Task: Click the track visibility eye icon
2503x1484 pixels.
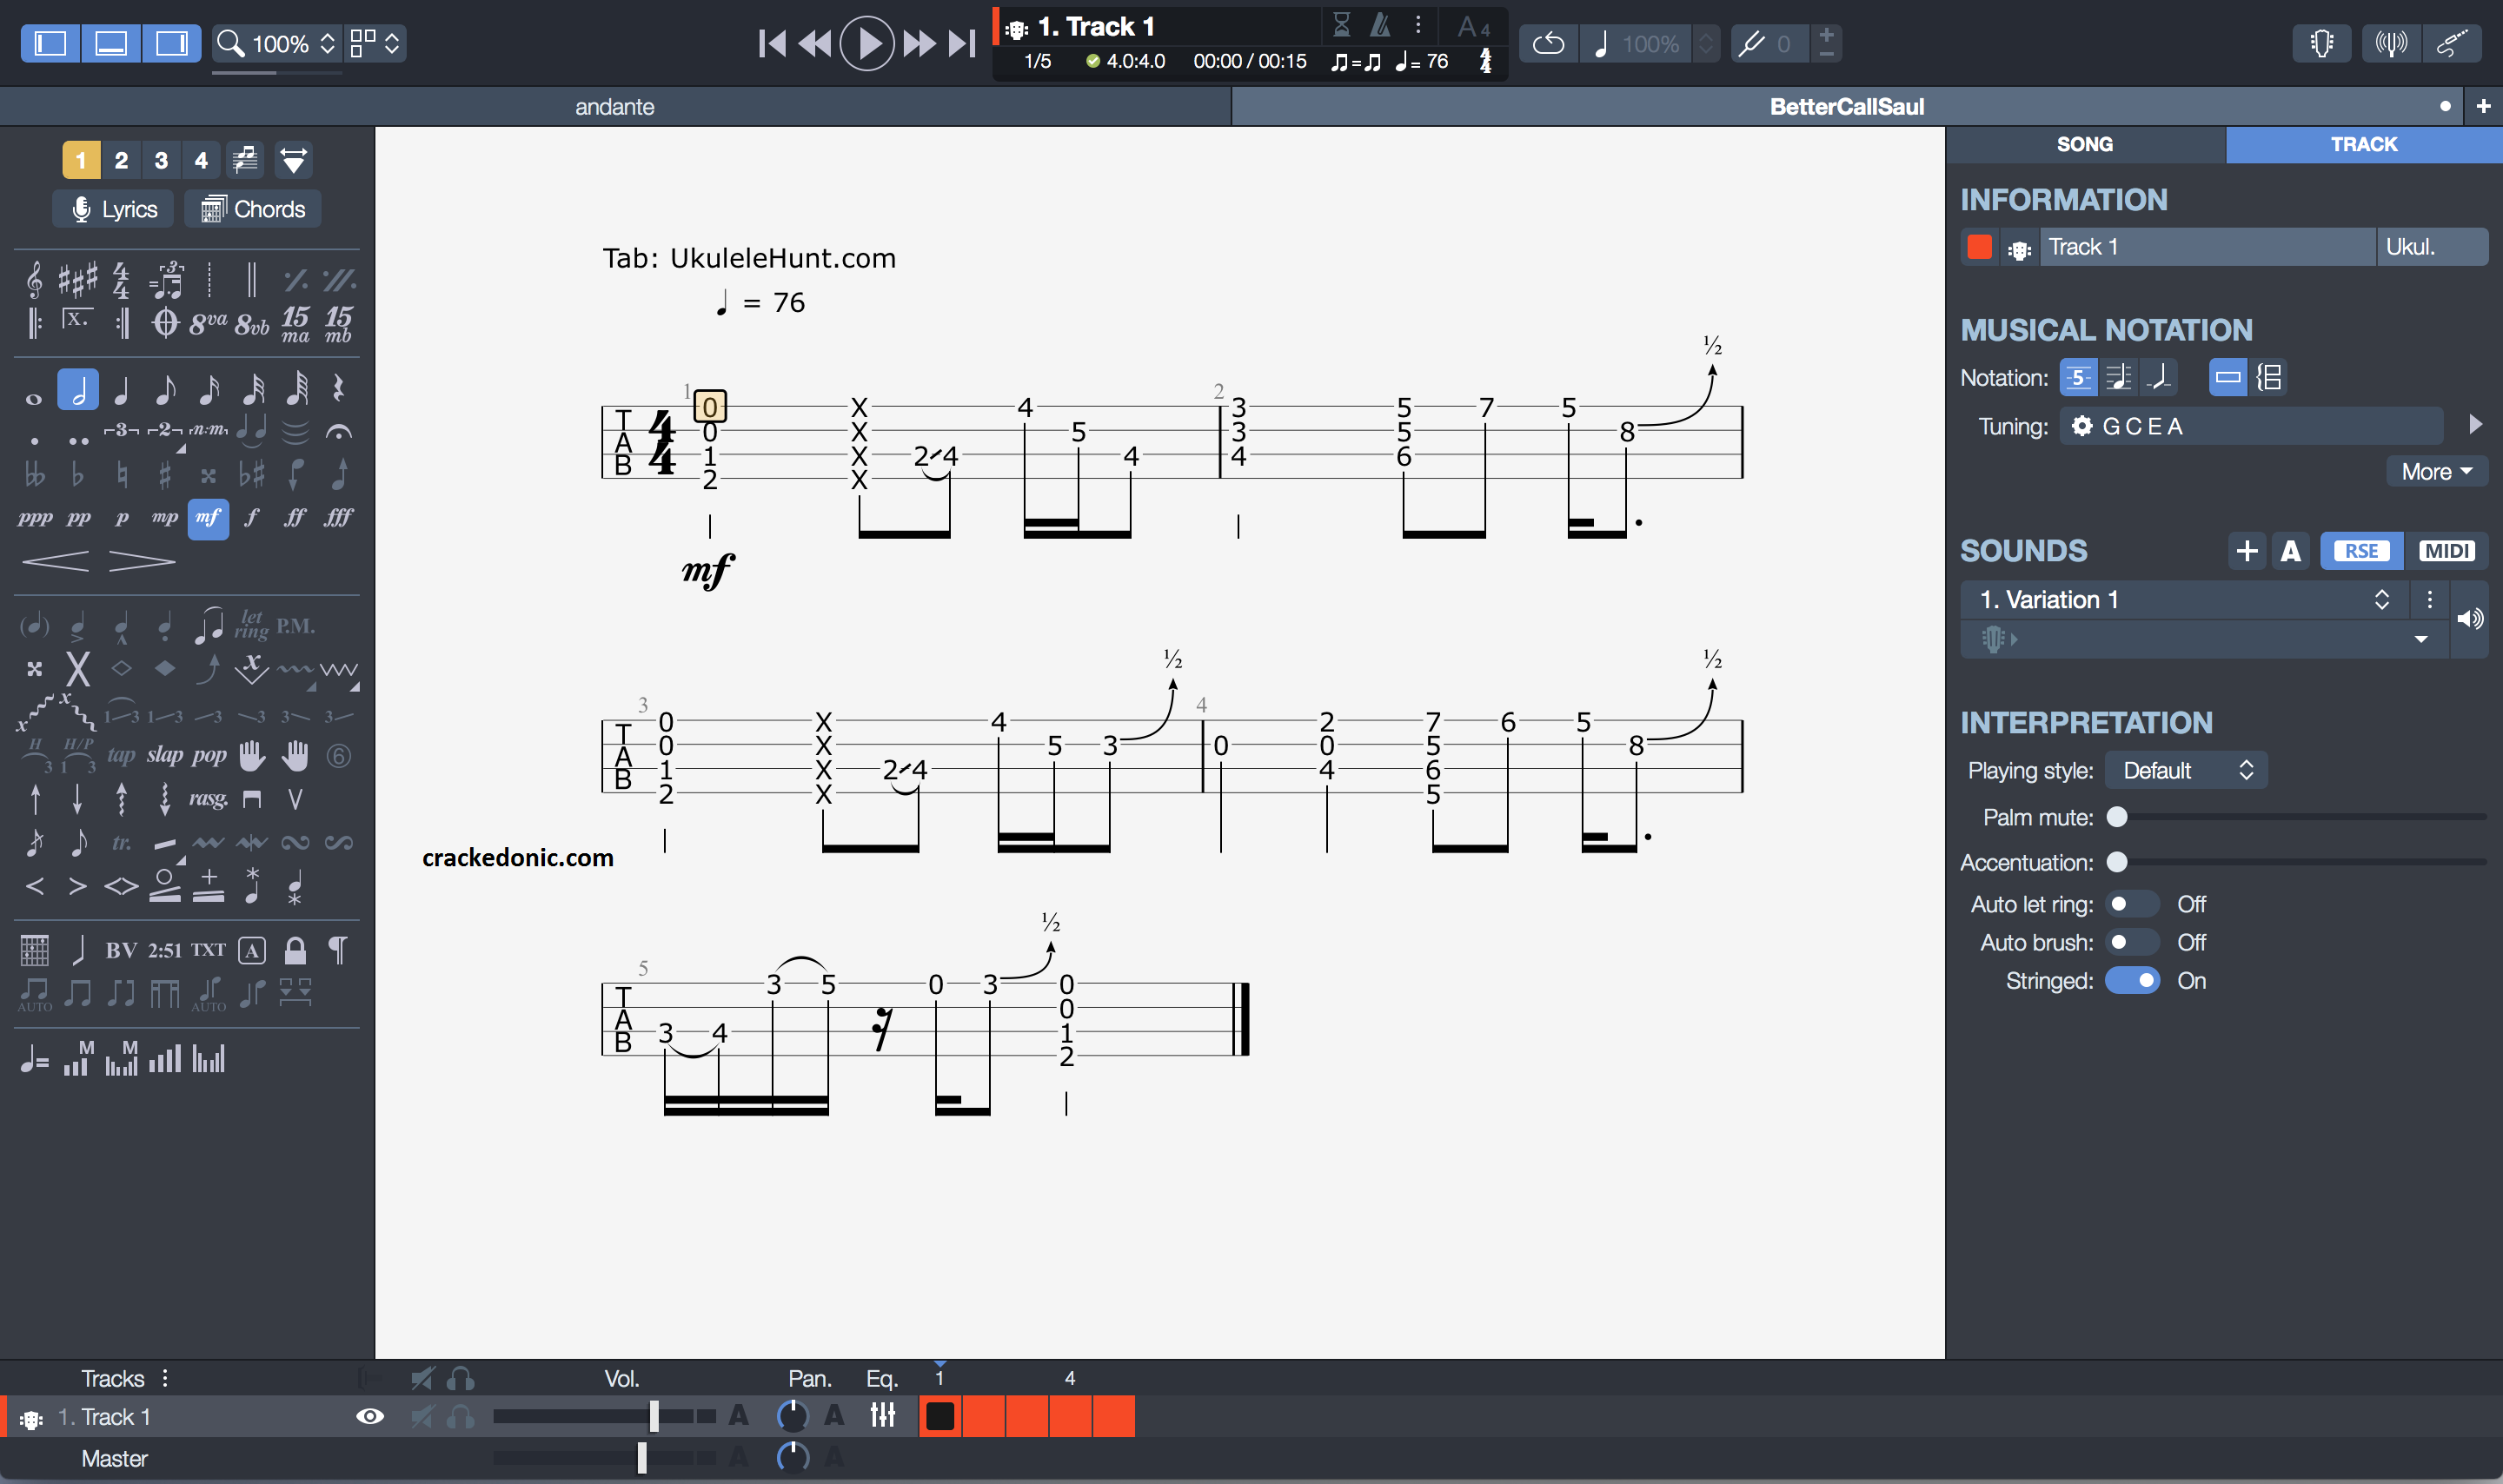Action: point(371,1417)
